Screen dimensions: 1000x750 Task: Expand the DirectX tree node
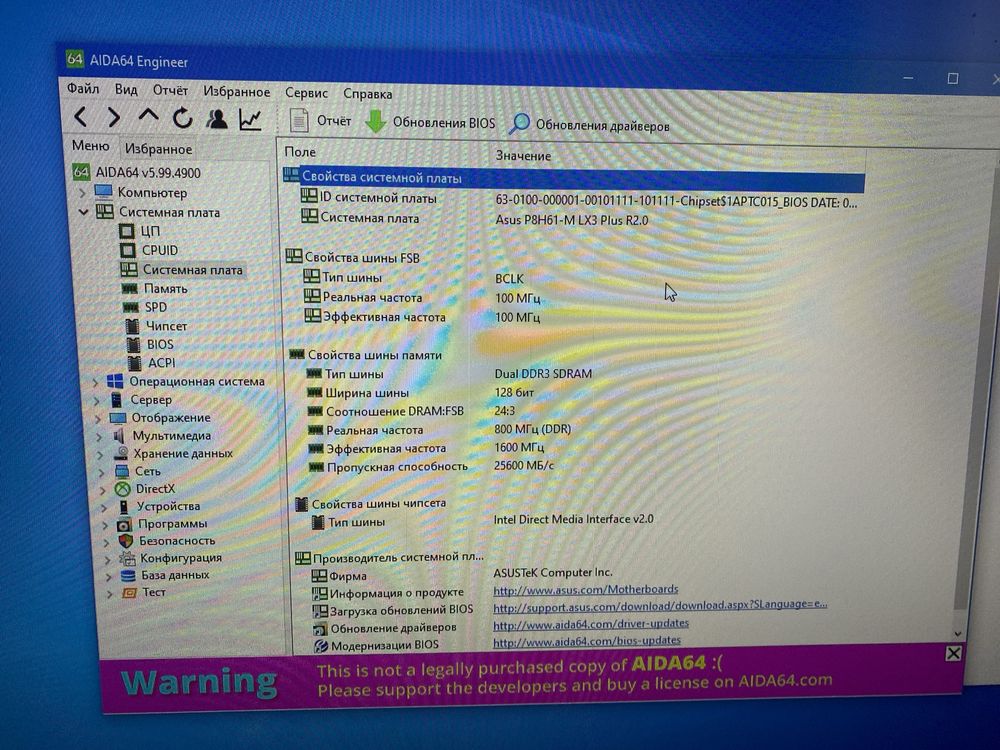pyautogui.click(x=103, y=490)
